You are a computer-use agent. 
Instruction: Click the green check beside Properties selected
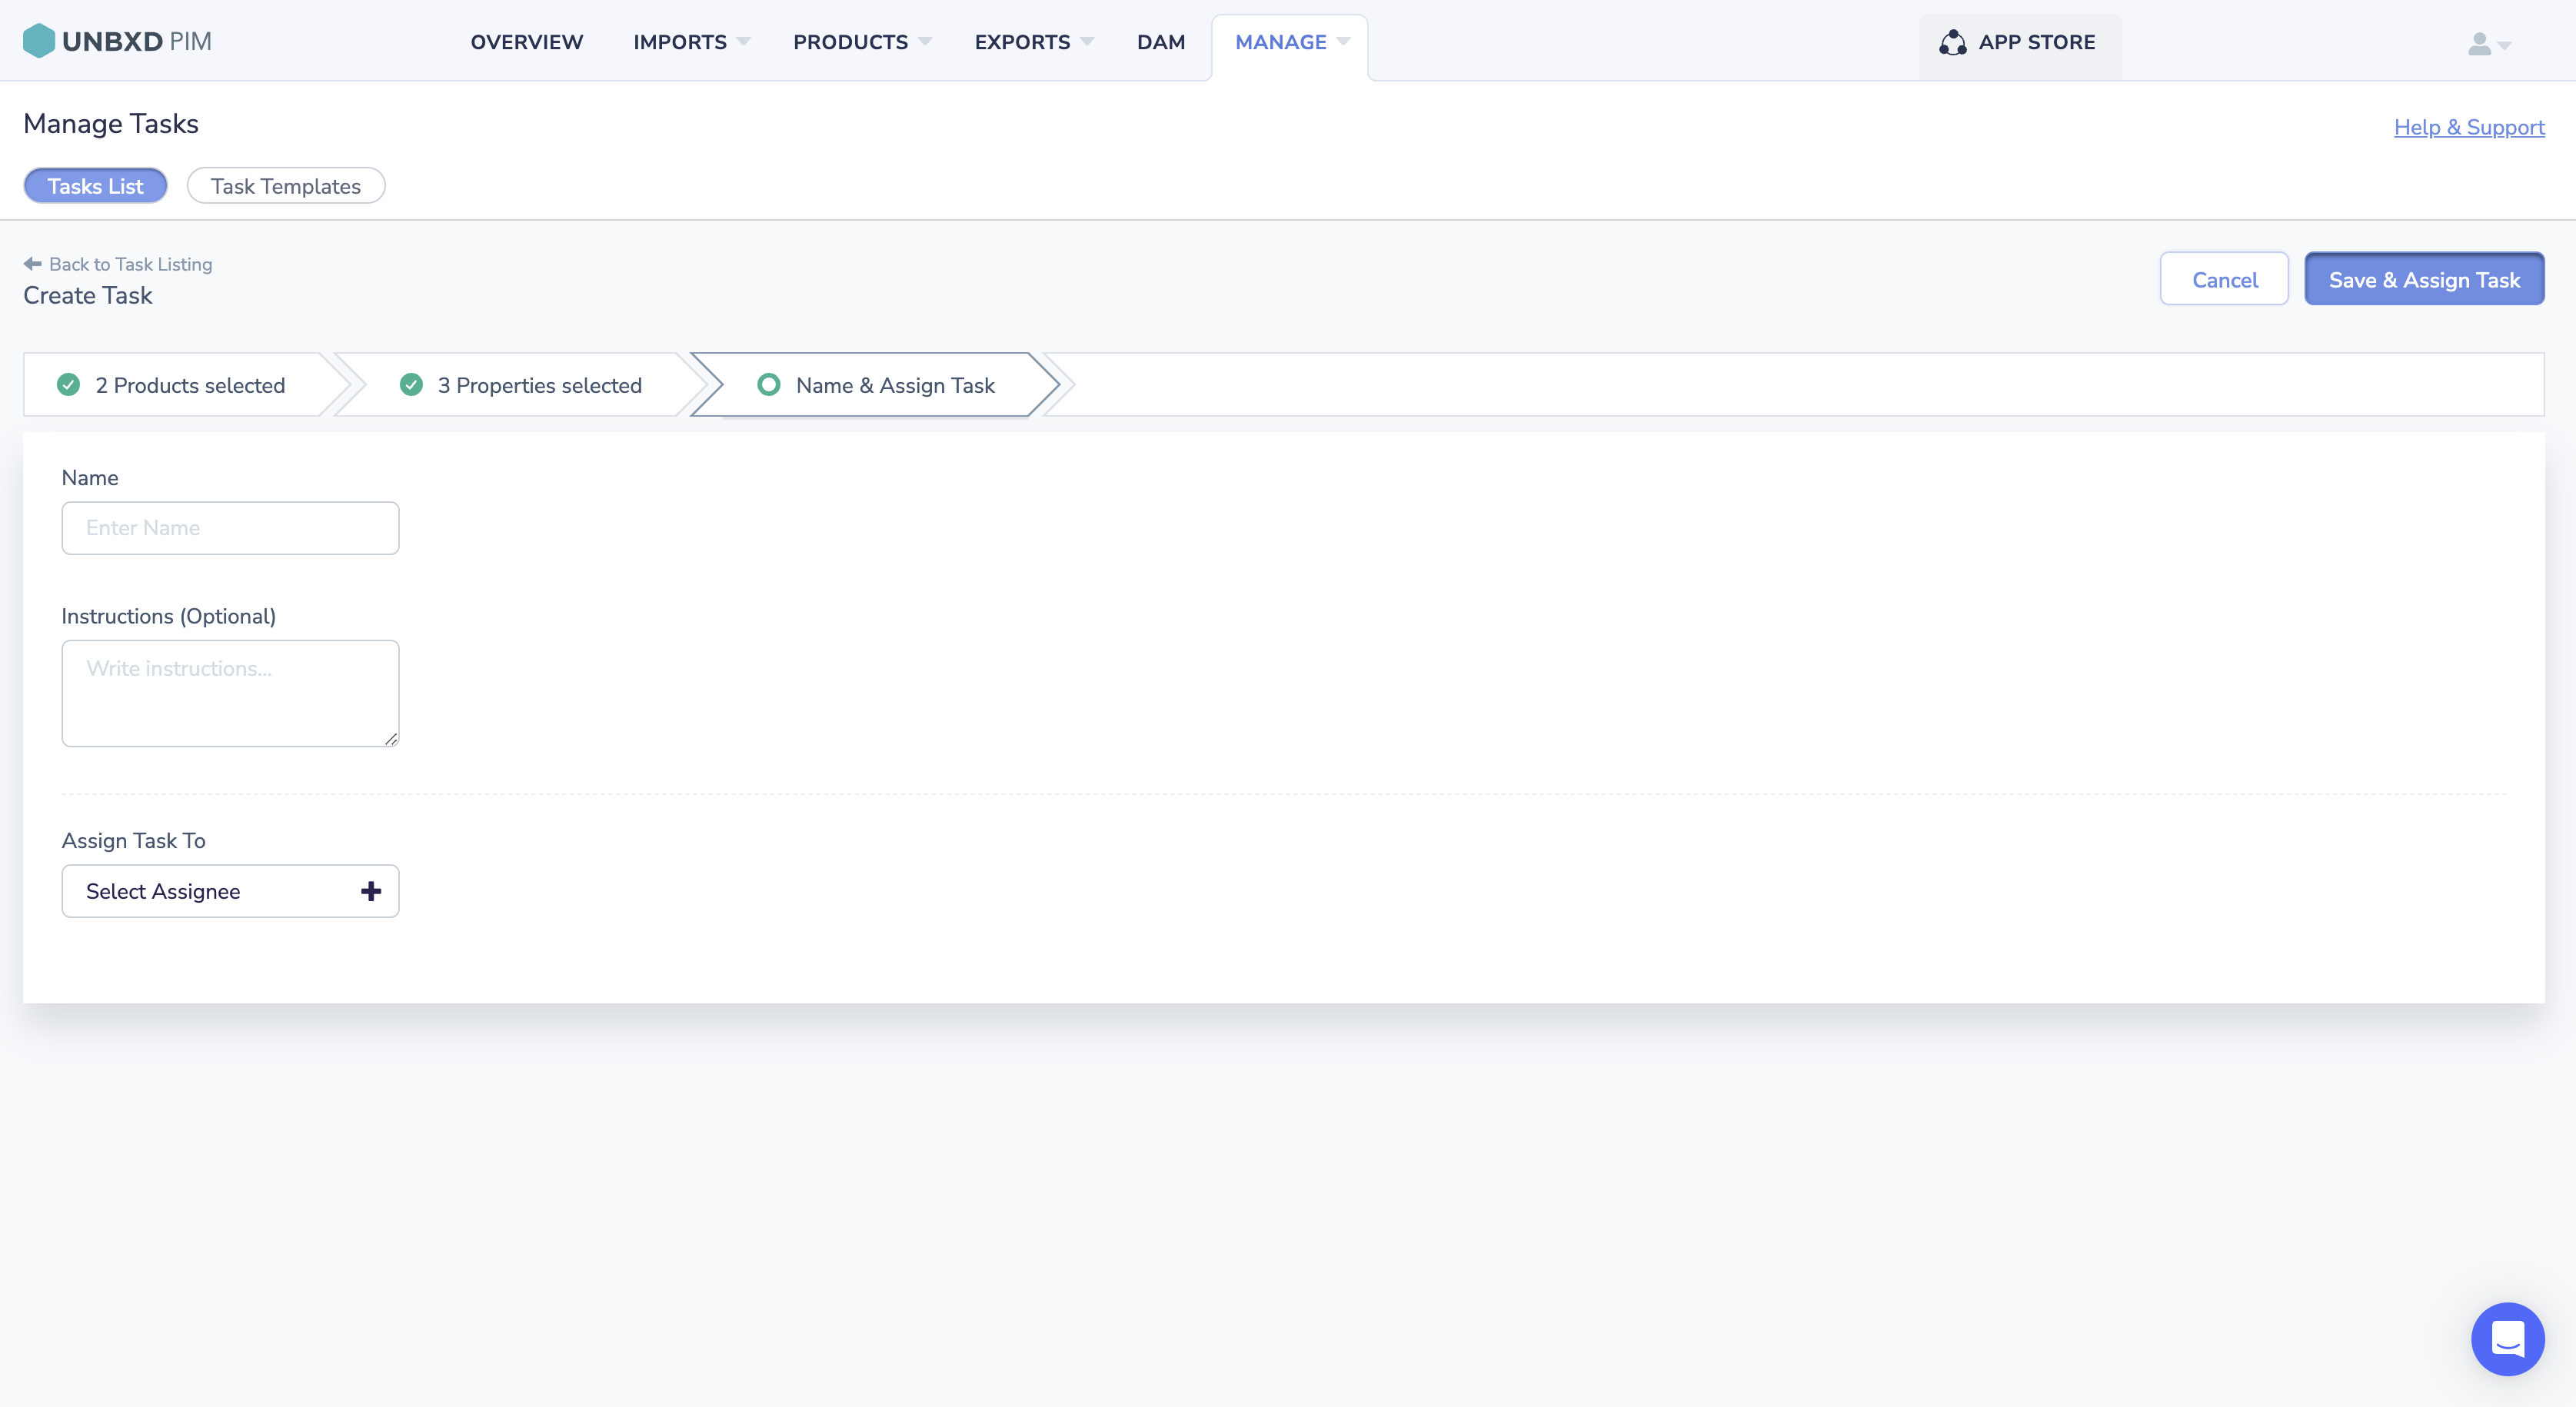pos(411,385)
